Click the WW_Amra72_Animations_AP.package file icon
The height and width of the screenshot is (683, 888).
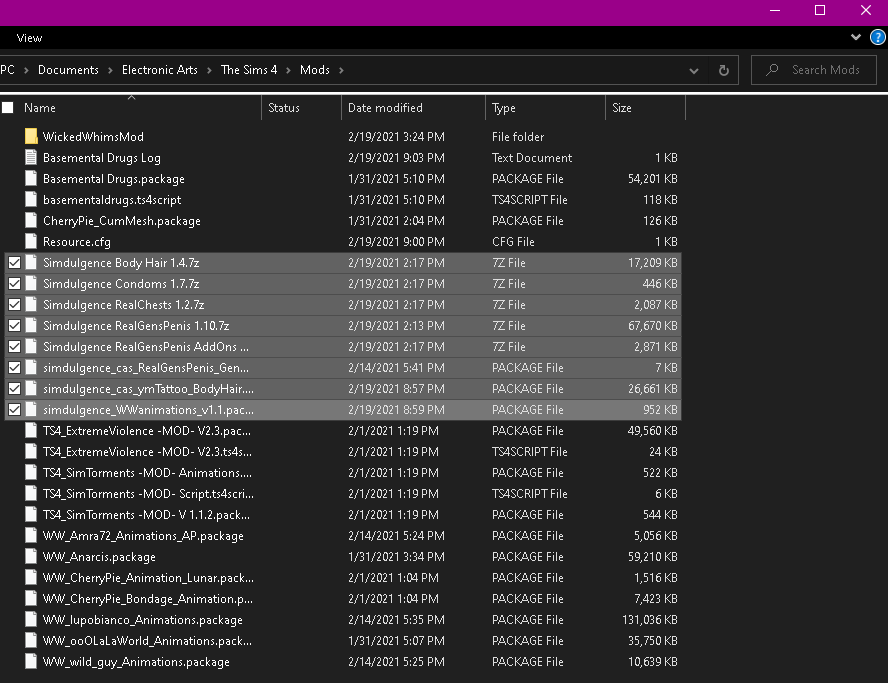32,536
